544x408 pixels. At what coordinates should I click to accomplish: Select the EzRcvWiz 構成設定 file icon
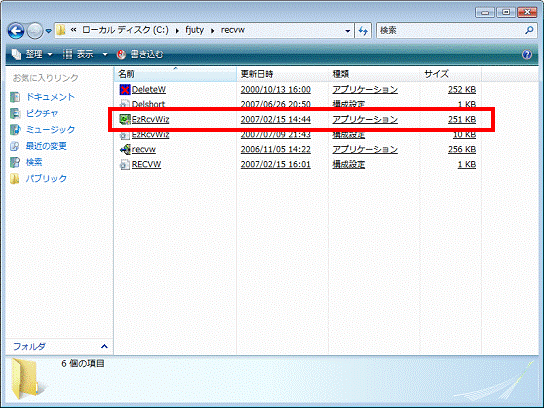pyautogui.click(x=125, y=135)
